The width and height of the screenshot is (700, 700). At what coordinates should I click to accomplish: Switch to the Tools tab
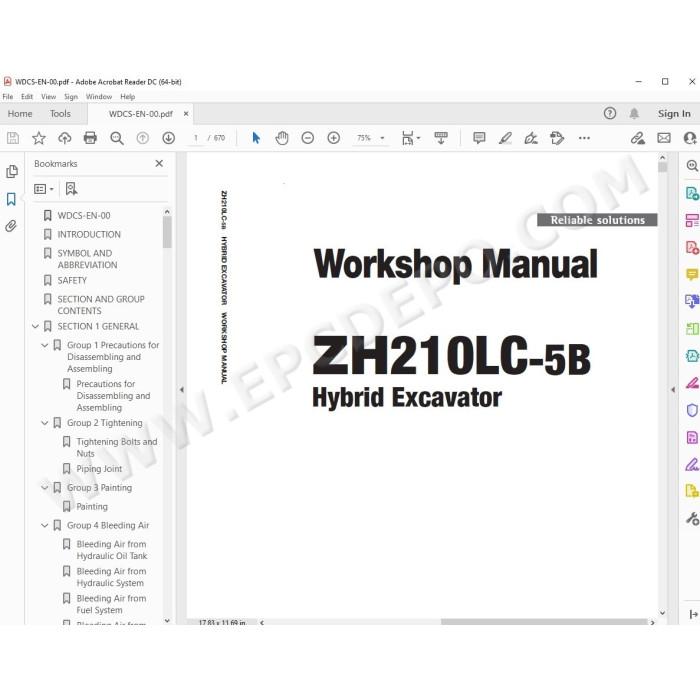[x=60, y=114]
